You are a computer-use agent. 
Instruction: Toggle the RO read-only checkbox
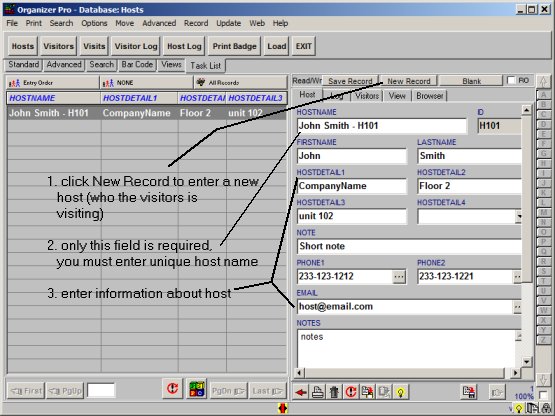[511, 81]
